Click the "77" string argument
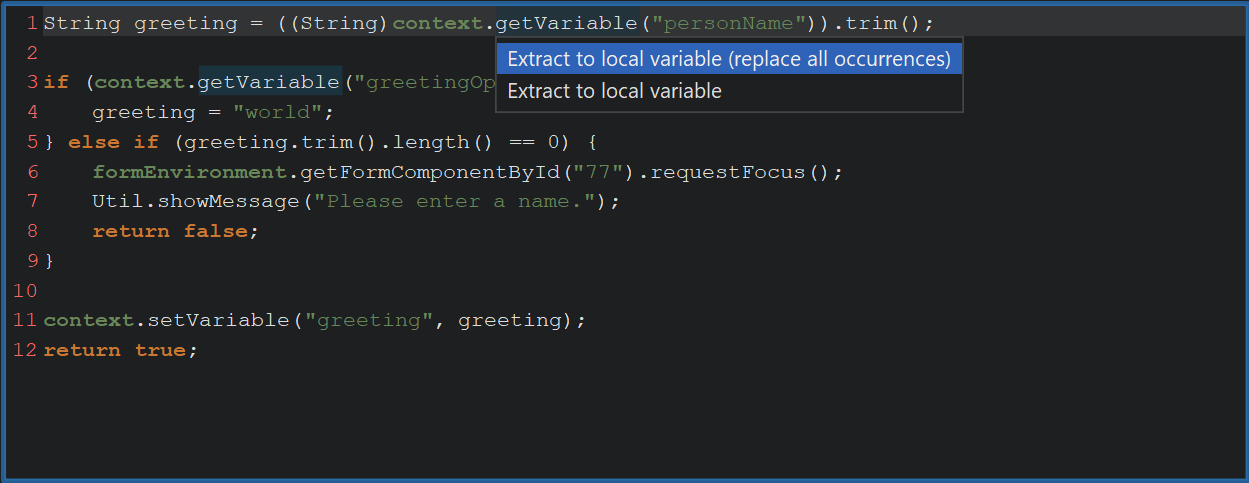The height and width of the screenshot is (483, 1249). pyautogui.click(x=598, y=172)
